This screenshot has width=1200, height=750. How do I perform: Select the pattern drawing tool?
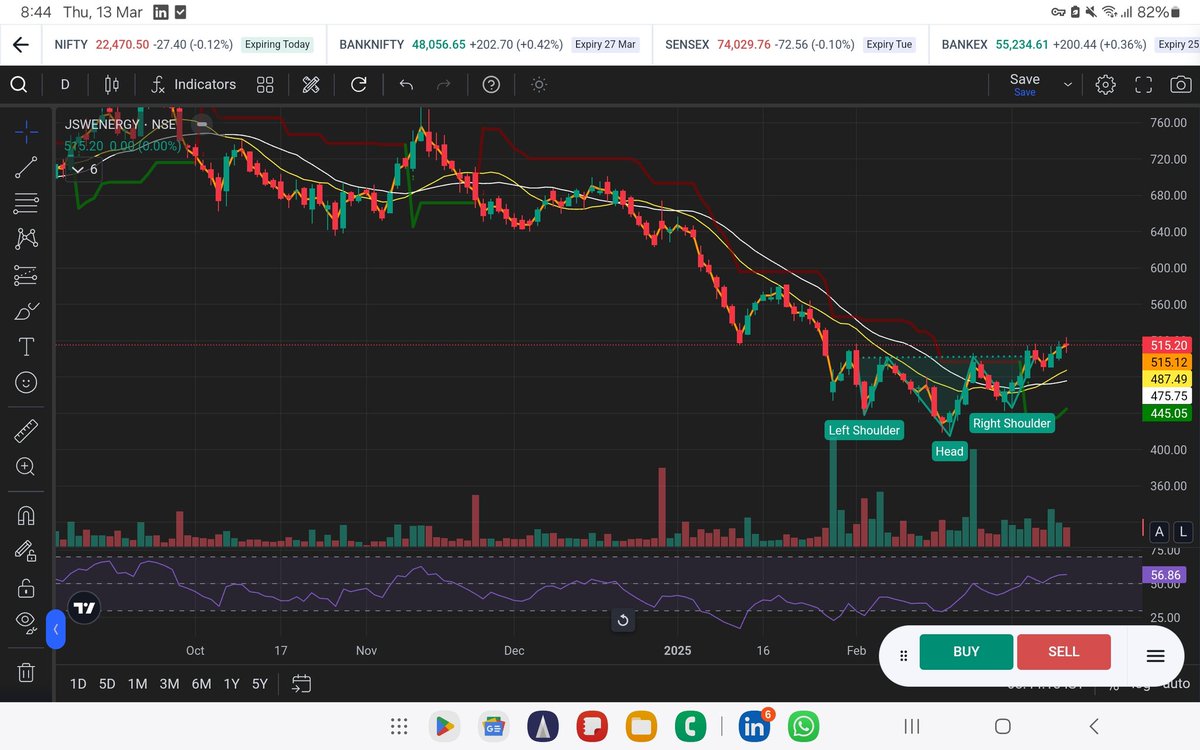coord(27,239)
